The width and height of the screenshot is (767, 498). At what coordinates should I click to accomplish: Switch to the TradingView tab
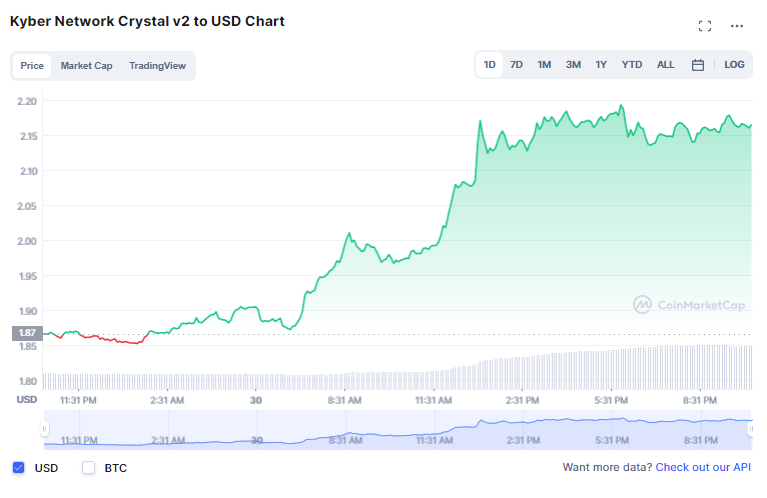[158, 66]
